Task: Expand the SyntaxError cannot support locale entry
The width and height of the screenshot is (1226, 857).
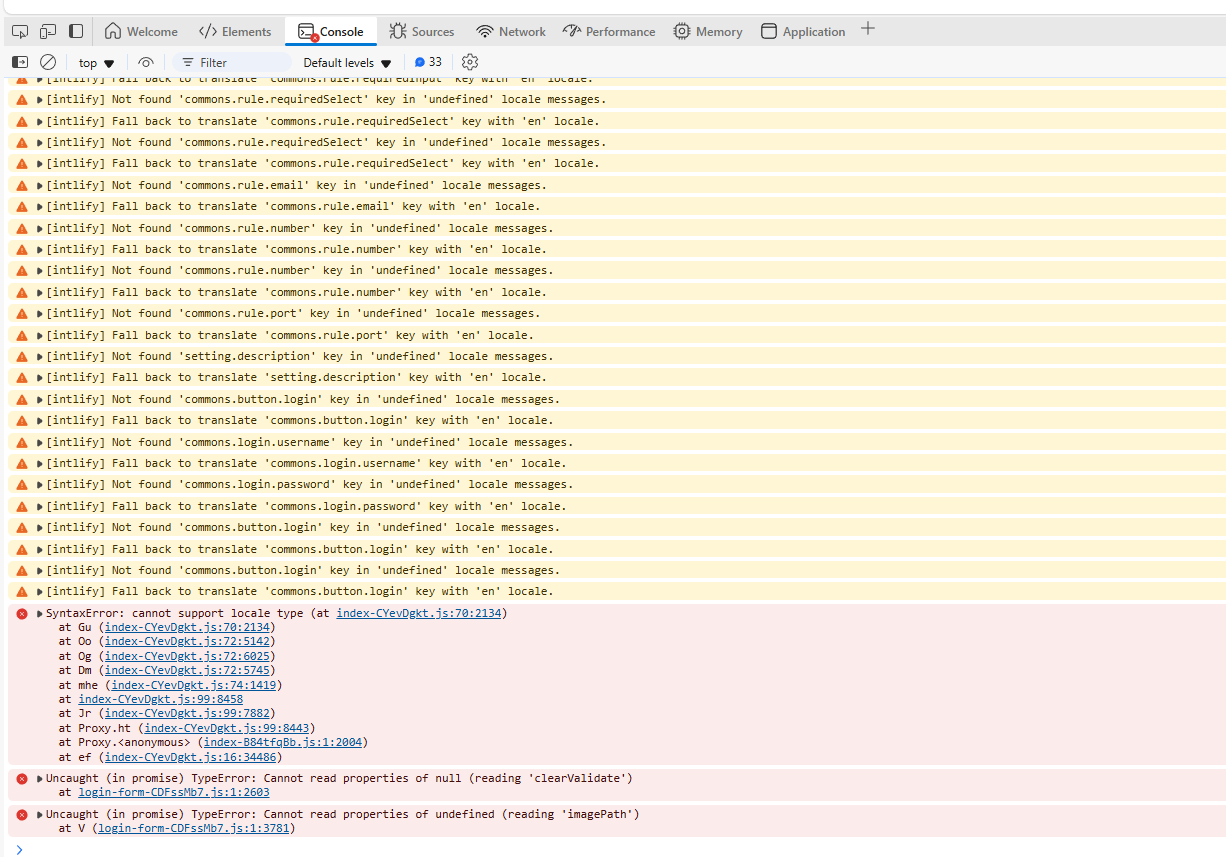Action: [40, 613]
